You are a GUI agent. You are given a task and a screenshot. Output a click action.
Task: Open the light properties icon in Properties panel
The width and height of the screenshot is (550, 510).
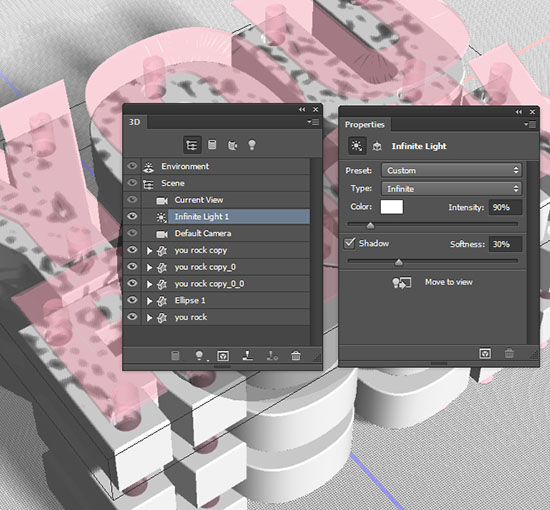[357, 146]
